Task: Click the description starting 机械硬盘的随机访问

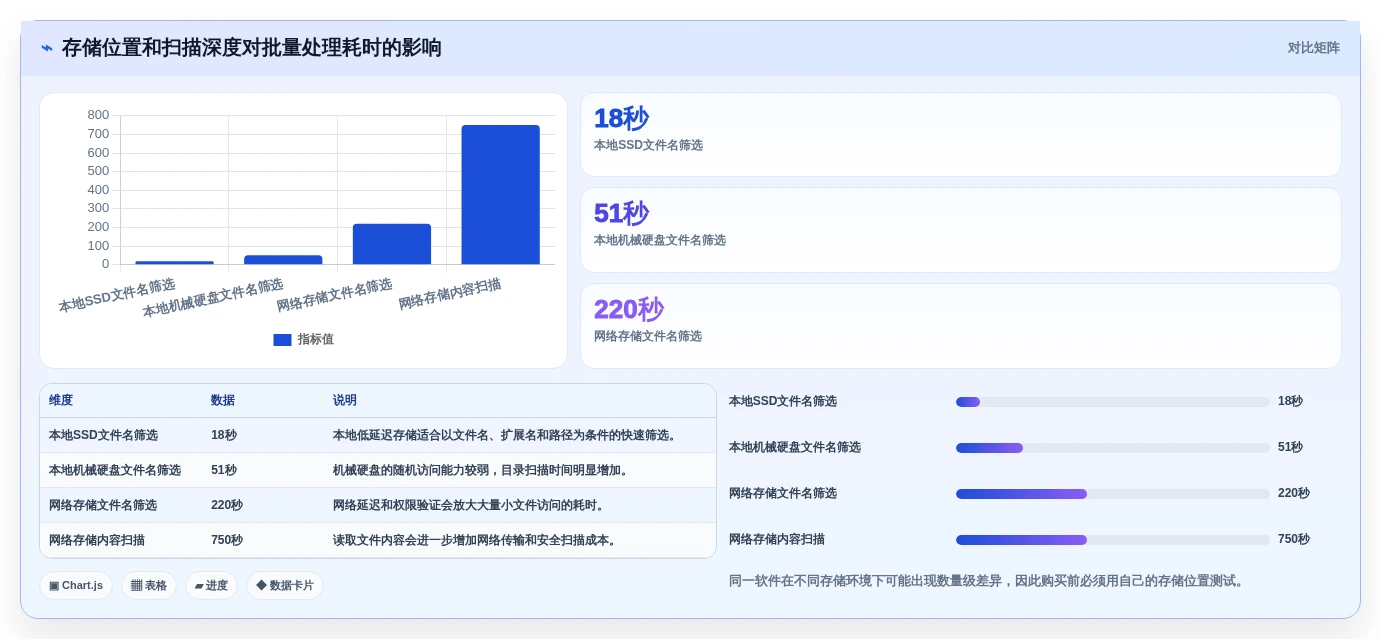Action: pos(482,470)
